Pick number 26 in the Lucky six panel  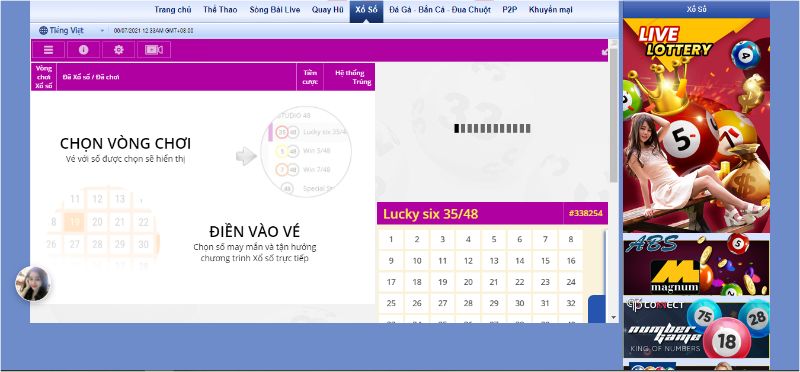point(417,303)
